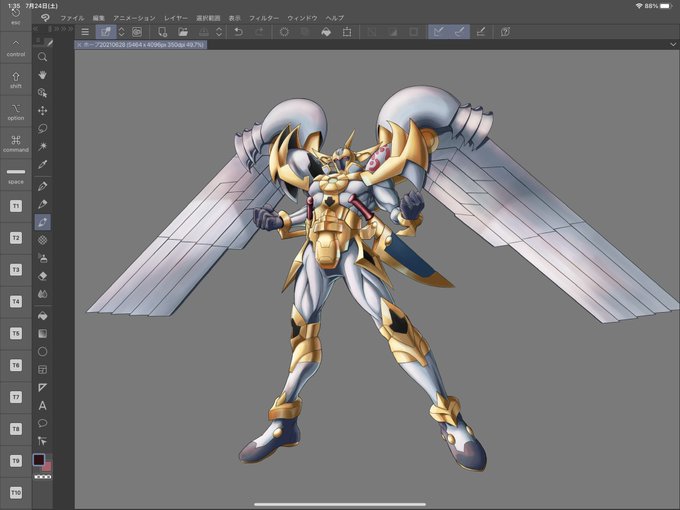Open the レイヤー (Layer) menu

coord(176,18)
